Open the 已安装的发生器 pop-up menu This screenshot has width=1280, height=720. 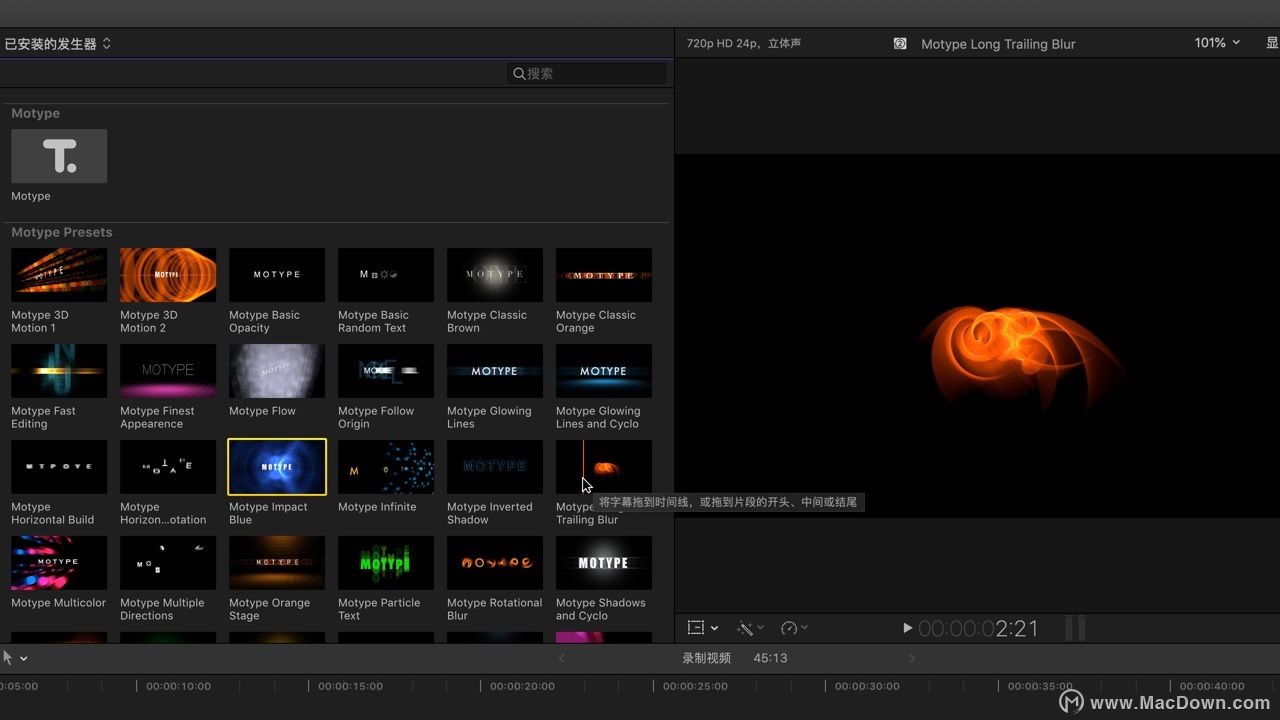pos(57,44)
